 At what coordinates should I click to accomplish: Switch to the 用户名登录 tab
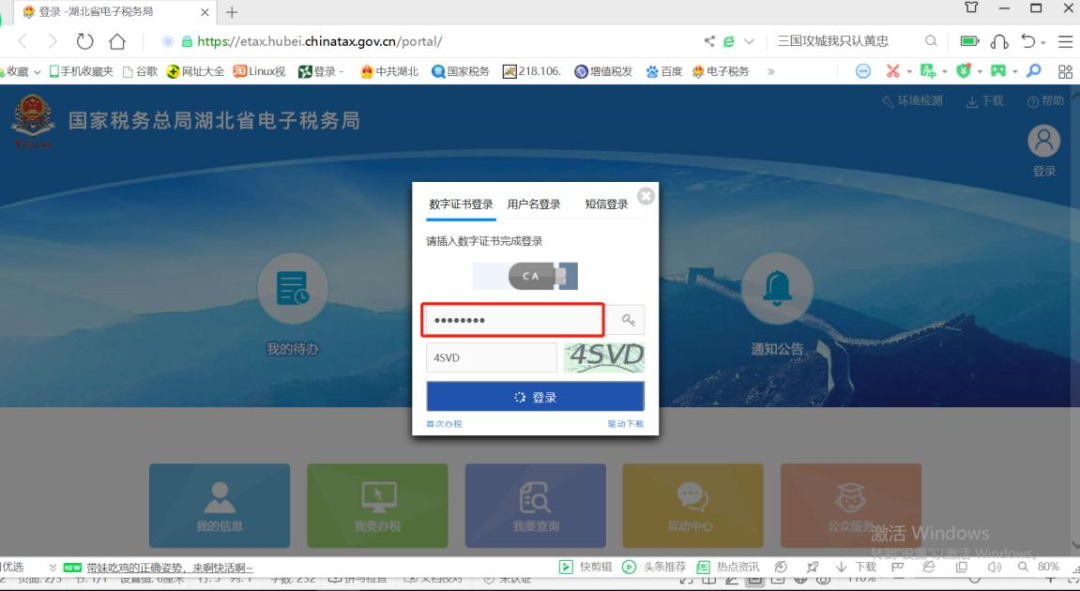(x=534, y=205)
